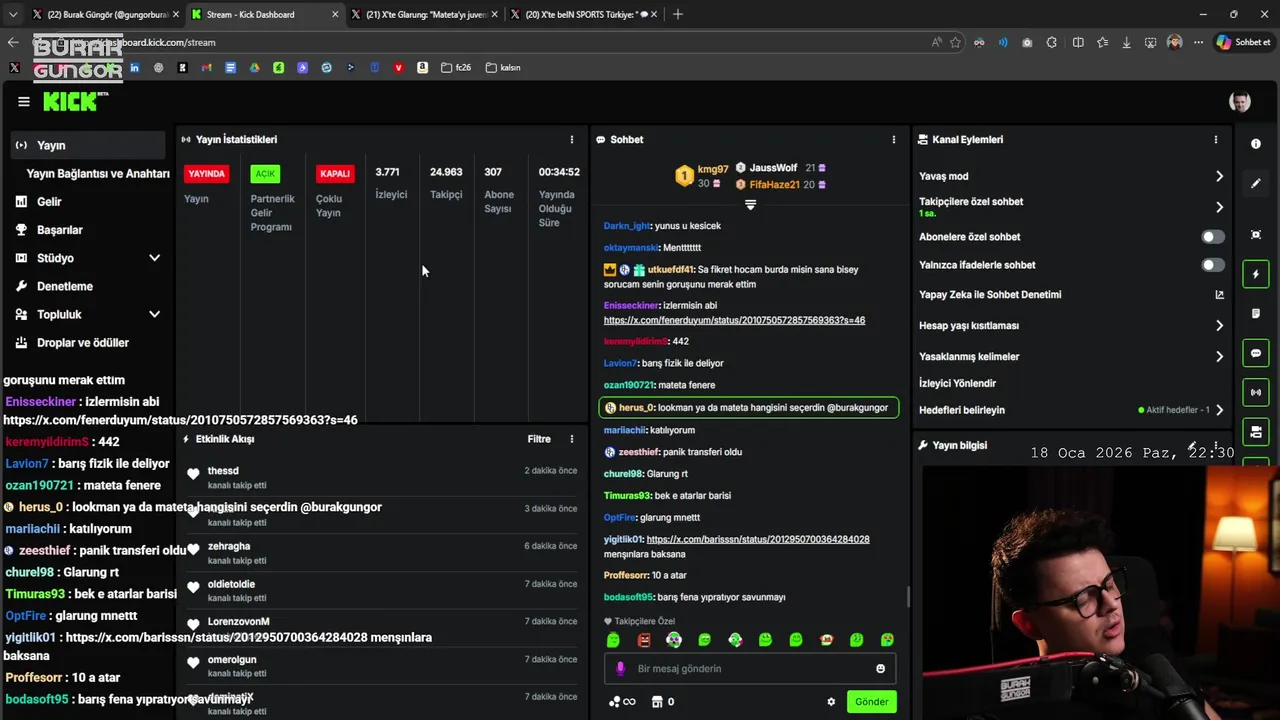The height and width of the screenshot is (720, 1280).
Task: Click the Filtre button in Etkinlik Akışı
Action: coord(539,439)
